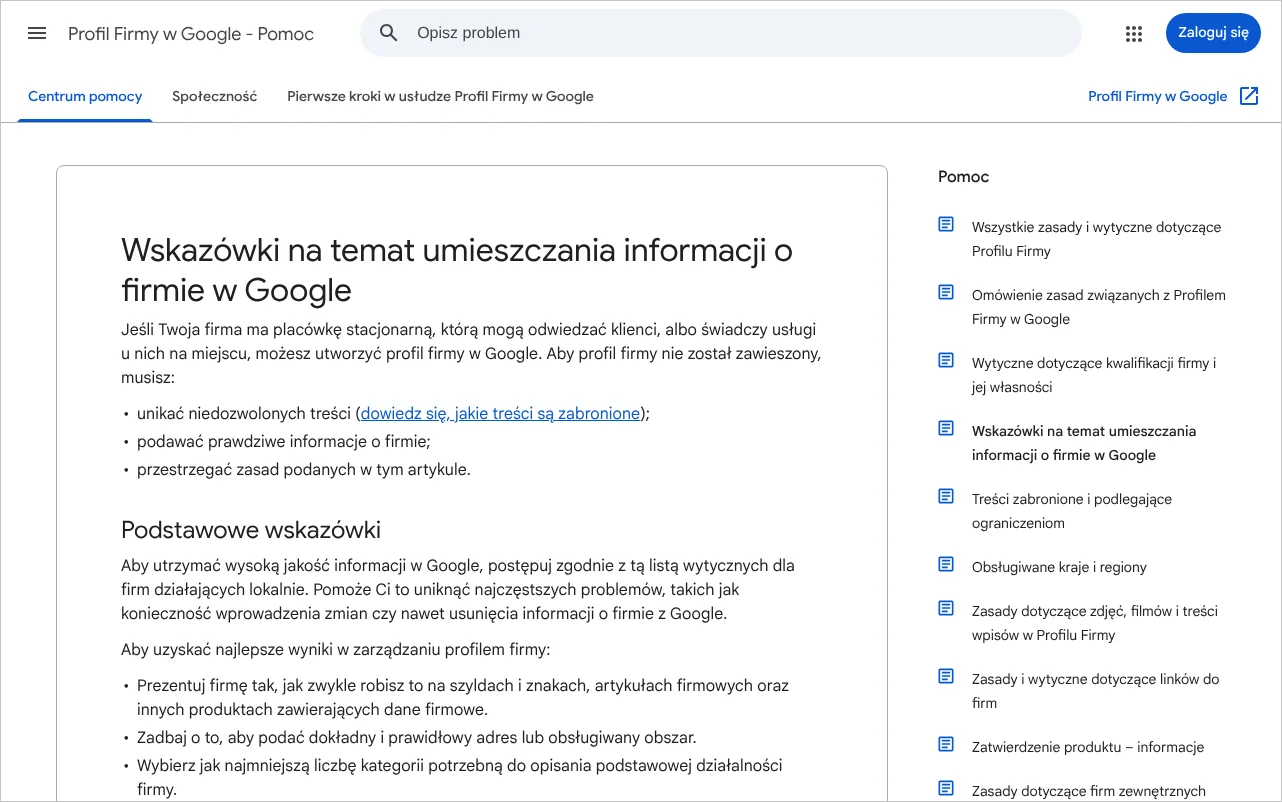Open the Profil Firmy w Google header link
Screen dimensions: 1282x802
coord(1157,97)
